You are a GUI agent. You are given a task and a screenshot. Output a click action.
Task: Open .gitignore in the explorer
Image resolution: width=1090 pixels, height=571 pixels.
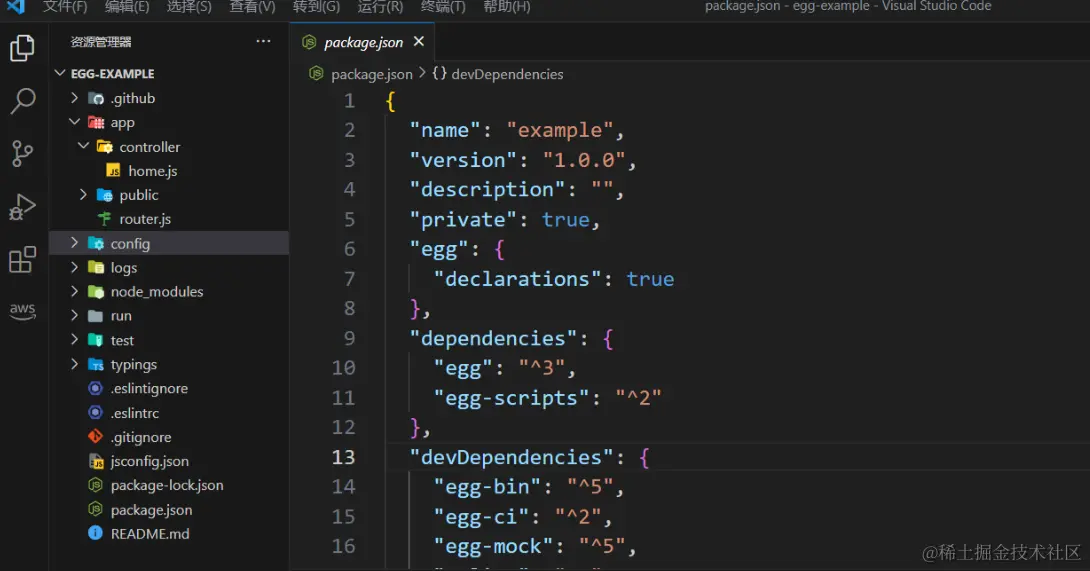point(140,437)
